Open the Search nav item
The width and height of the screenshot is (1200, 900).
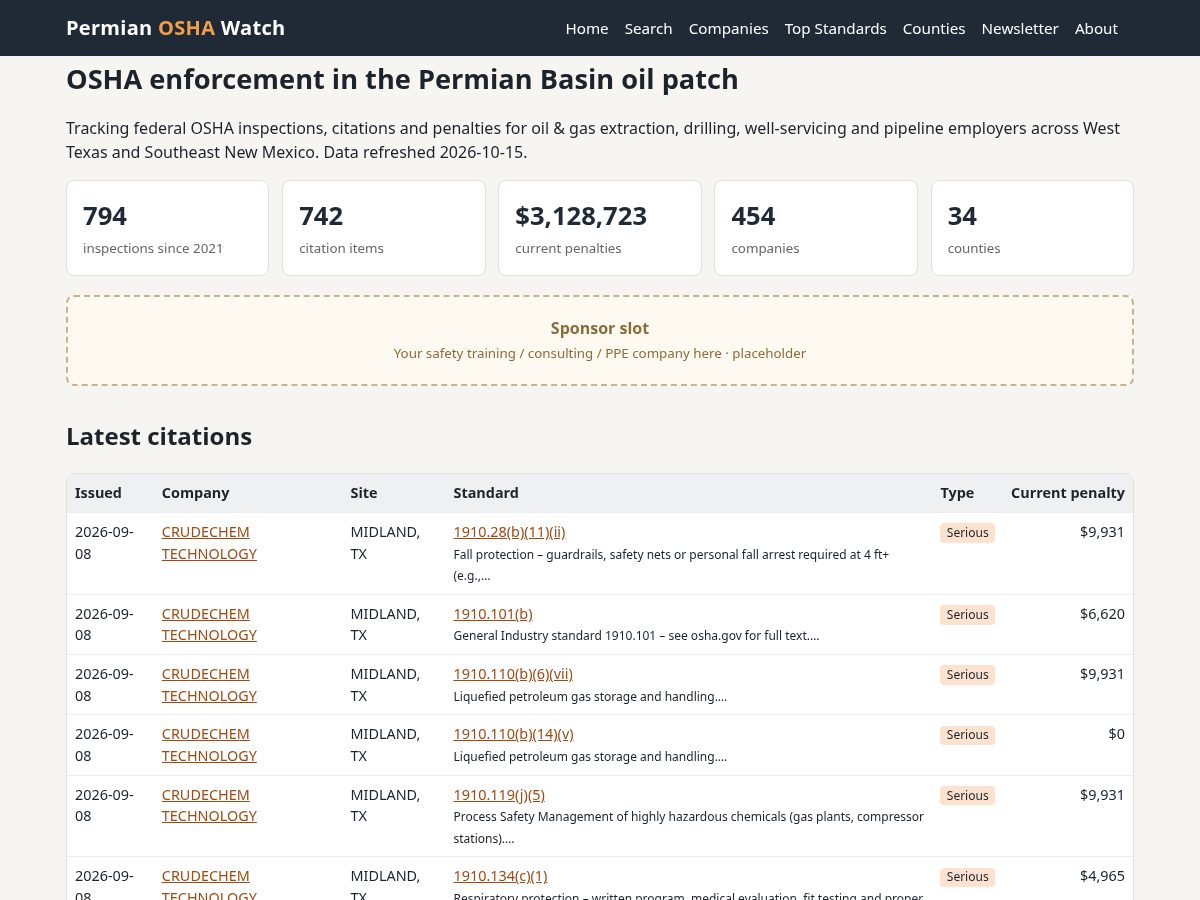click(x=648, y=28)
